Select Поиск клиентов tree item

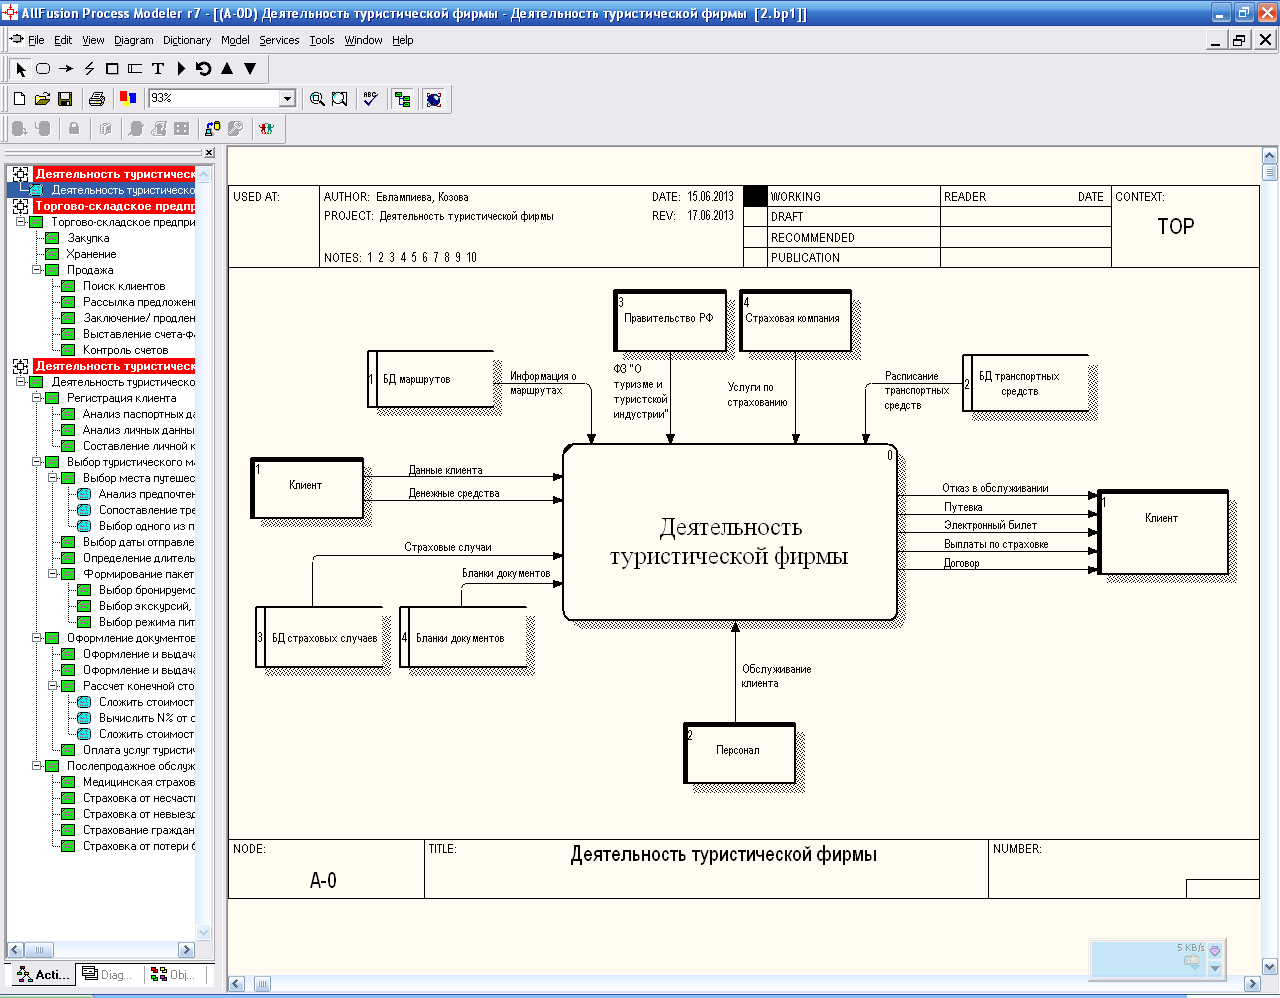[x=124, y=286]
